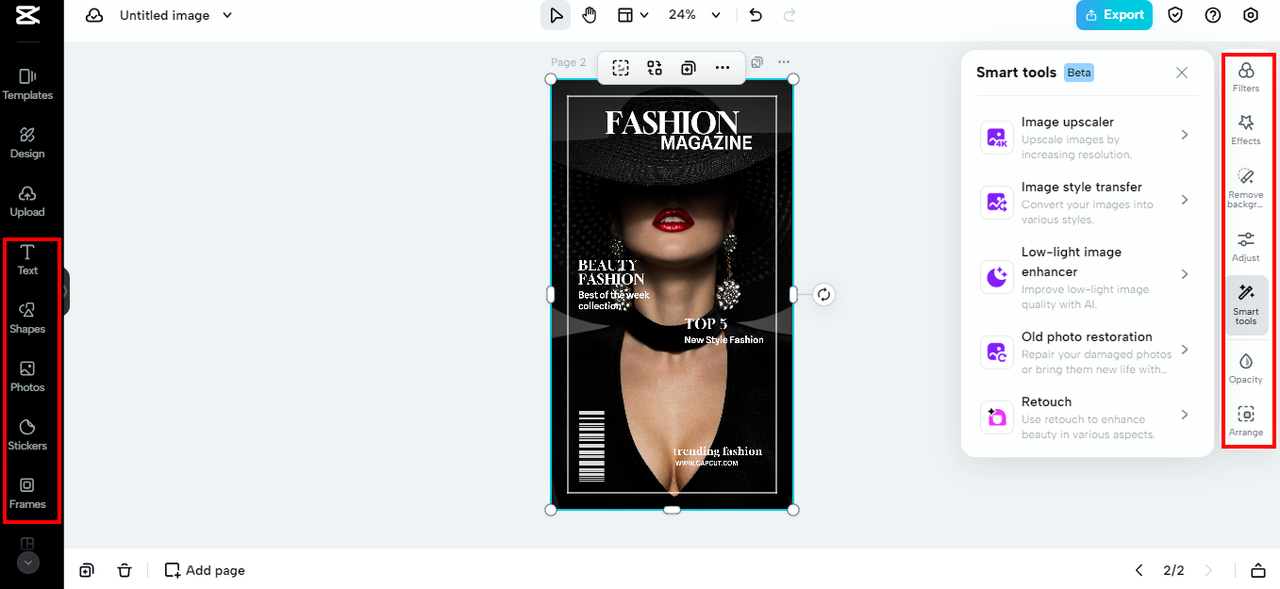Image resolution: width=1280 pixels, height=589 pixels.
Task: Click the duplicate page icon in bottom bar
Action: pyautogui.click(x=87, y=570)
